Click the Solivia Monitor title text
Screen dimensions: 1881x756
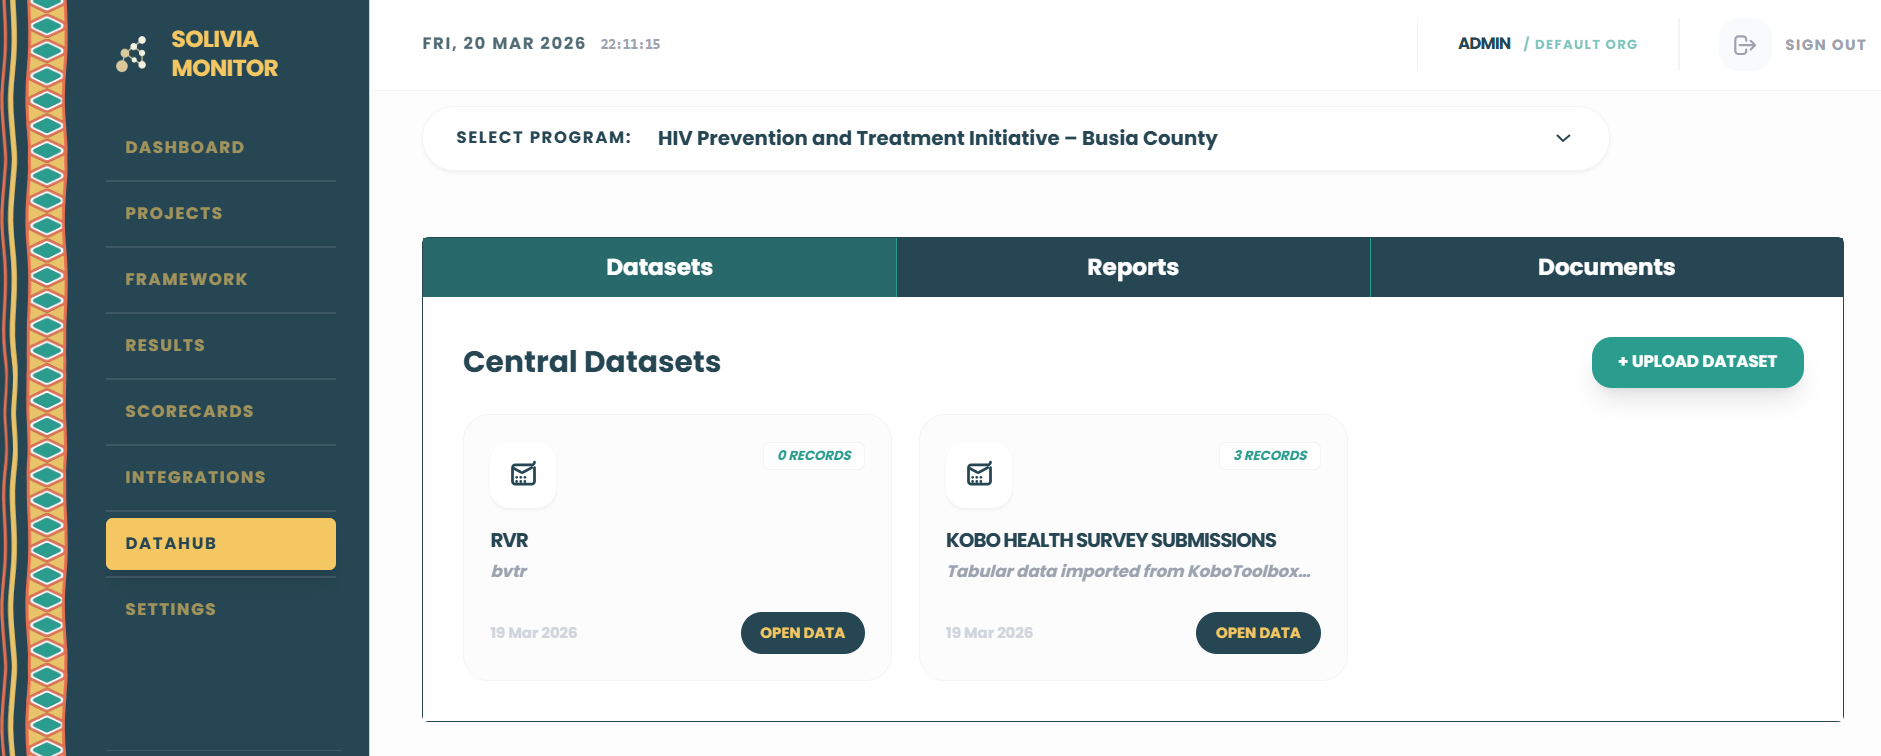pyautogui.click(x=224, y=54)
